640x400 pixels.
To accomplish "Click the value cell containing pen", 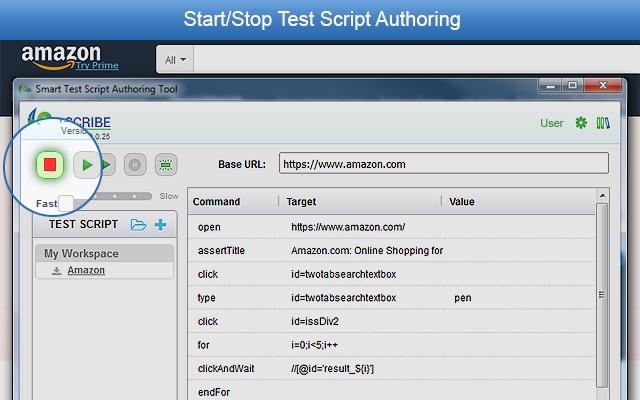I will (x=463, y=298).
